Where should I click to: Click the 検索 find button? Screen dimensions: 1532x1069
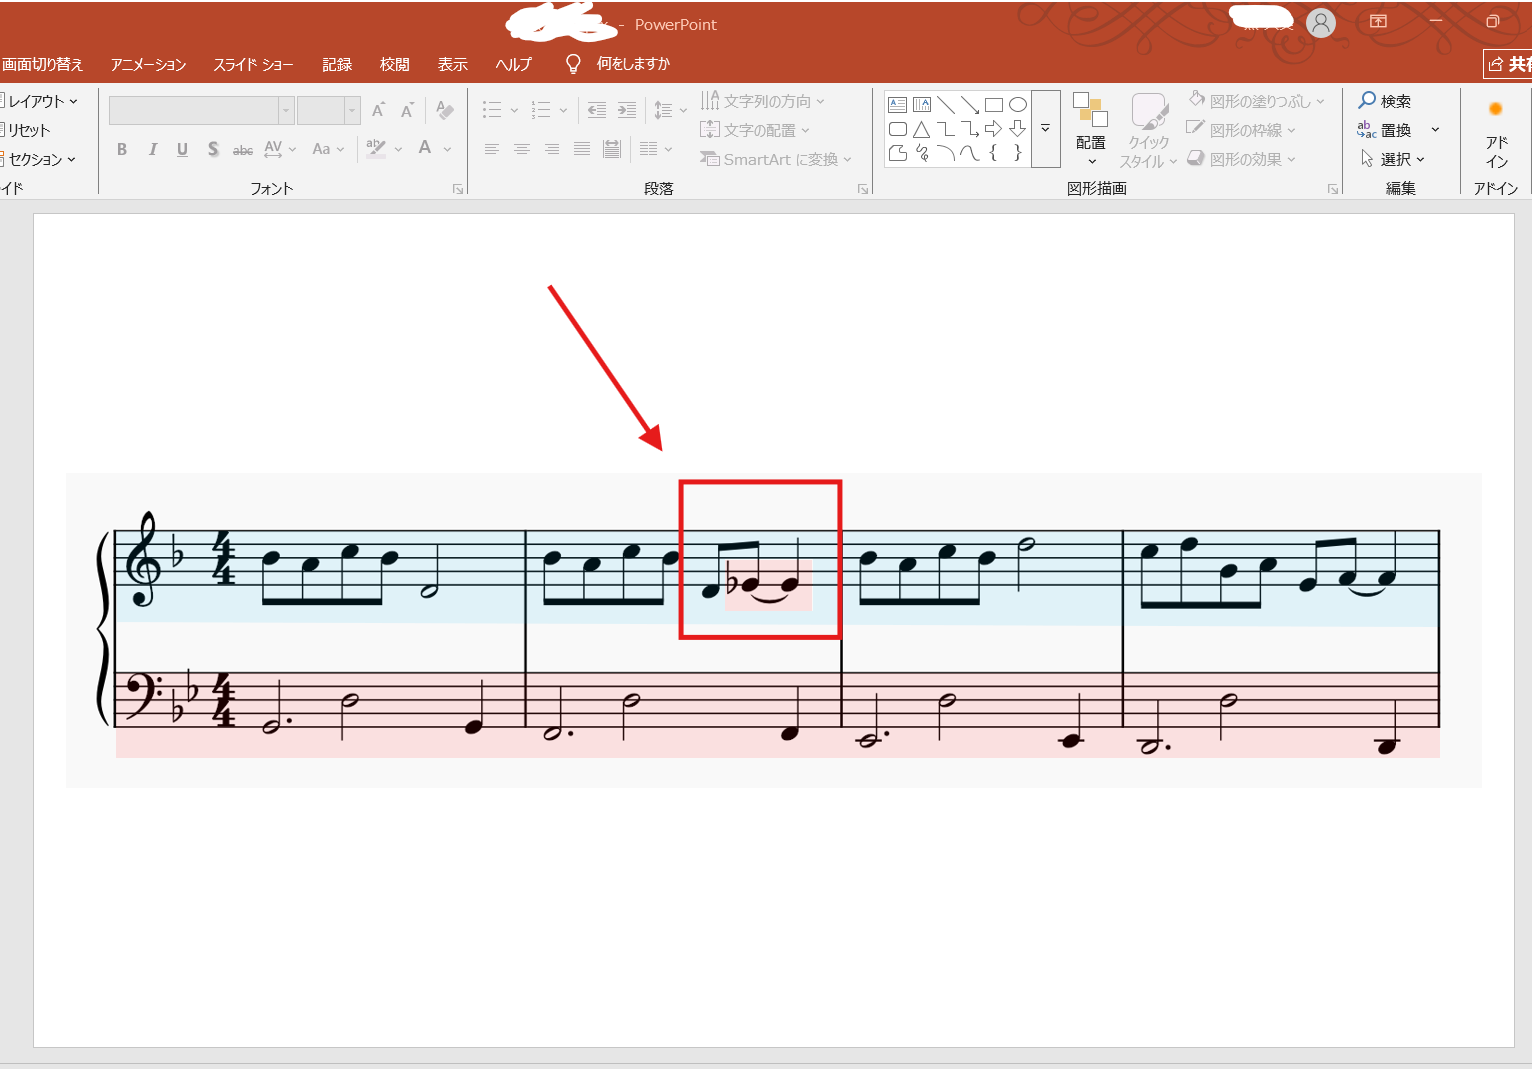1385,101
